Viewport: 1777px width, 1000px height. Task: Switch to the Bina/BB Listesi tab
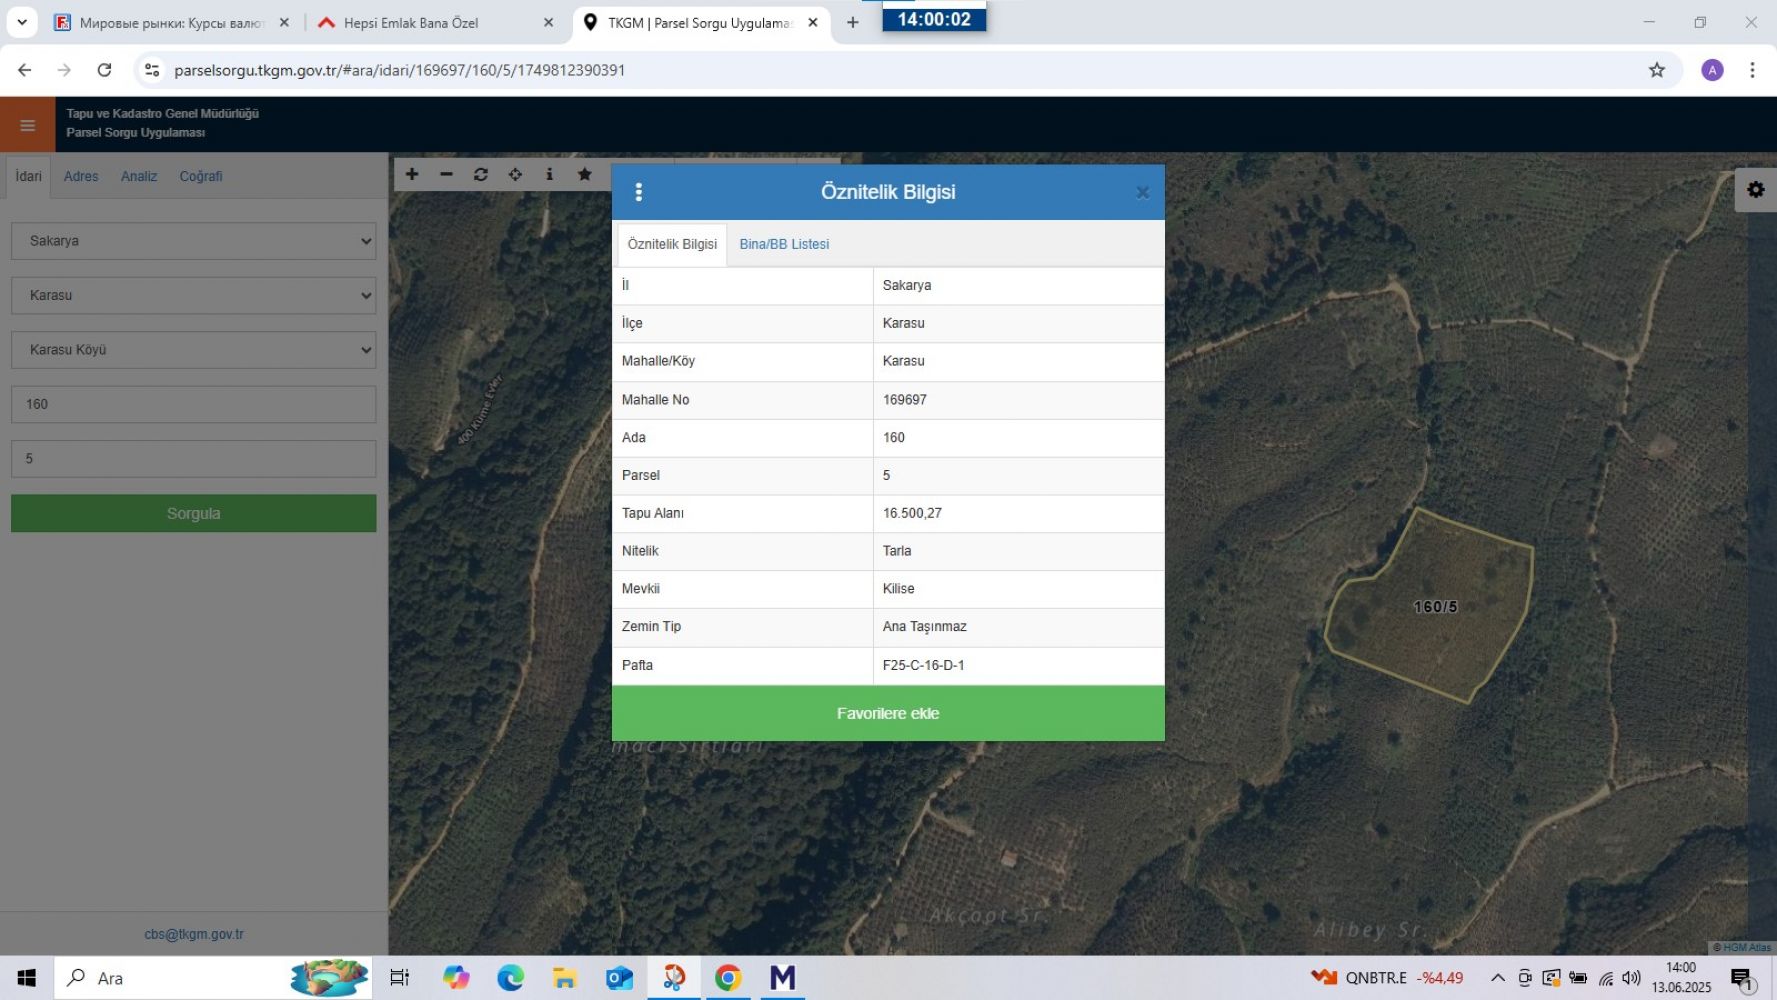pyautogui.click(x=784, y=244)
